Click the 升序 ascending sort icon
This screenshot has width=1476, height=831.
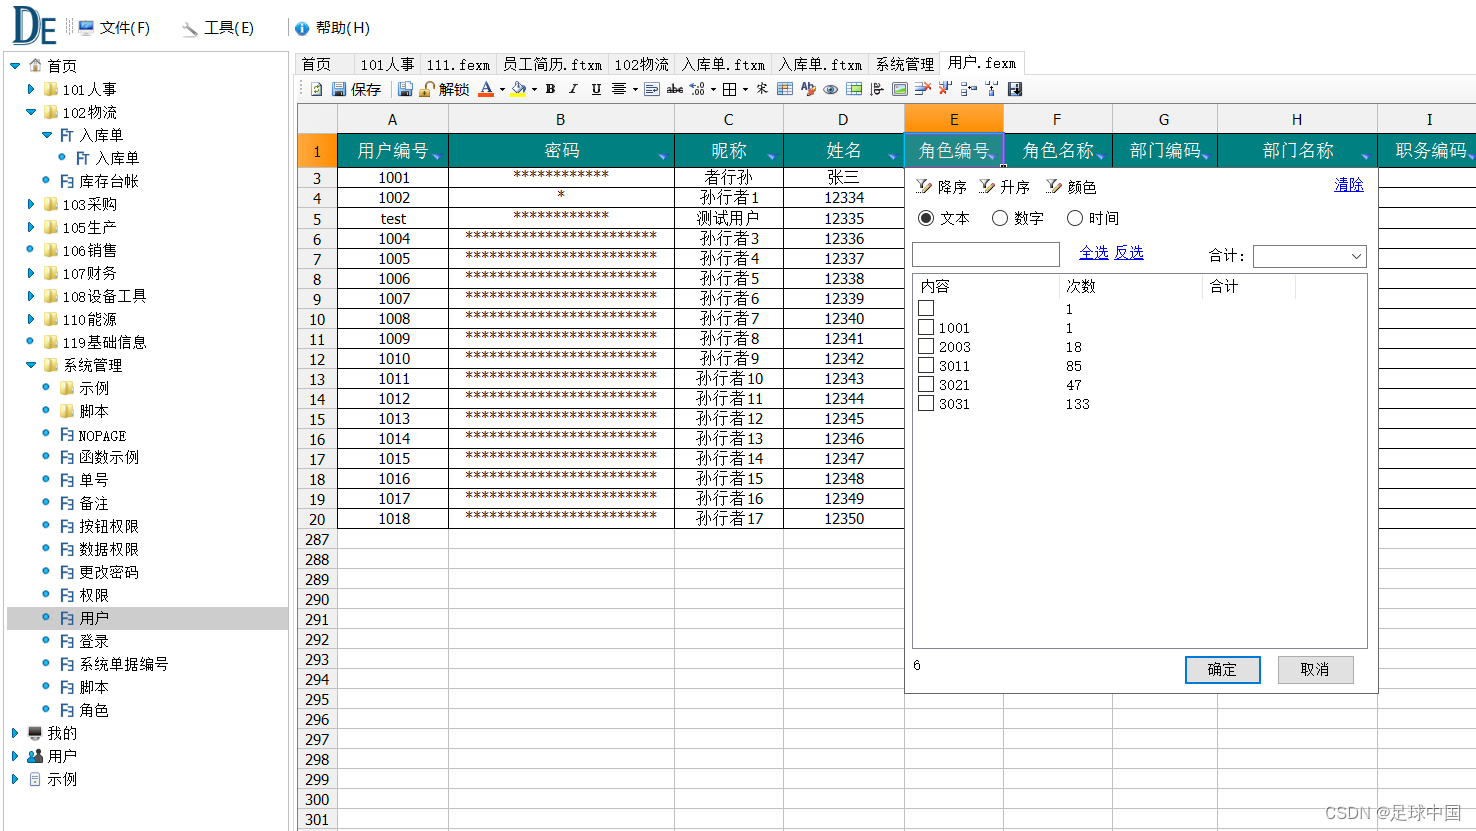(x=987, y=186)
